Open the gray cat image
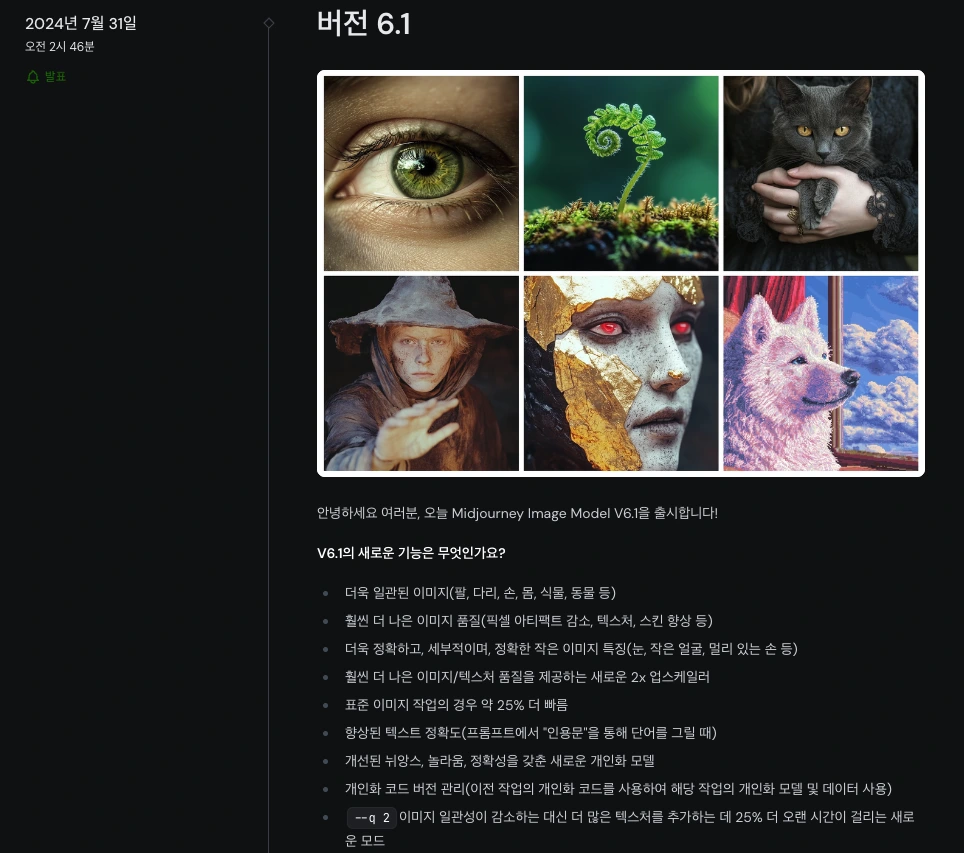964x853 pixels. click(821, 173)
